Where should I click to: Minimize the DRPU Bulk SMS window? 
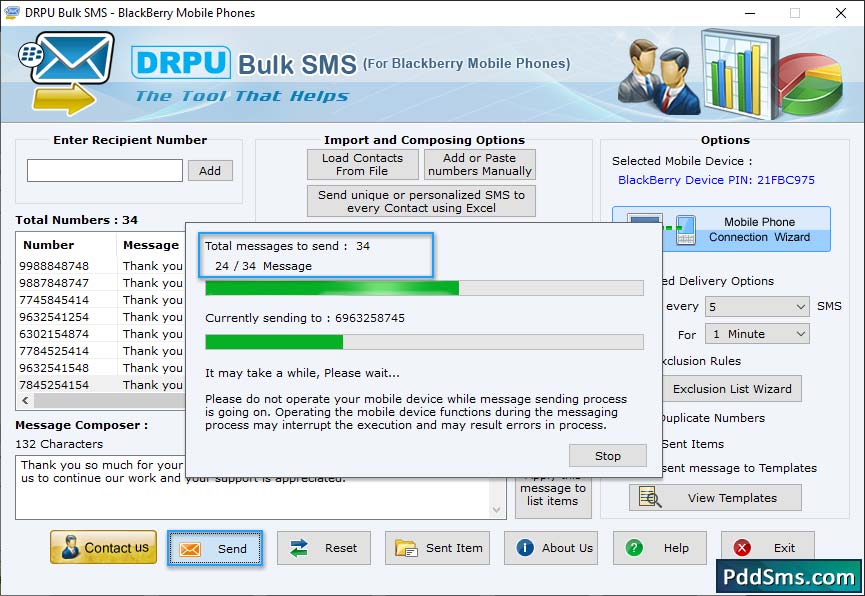coord(750,13)
